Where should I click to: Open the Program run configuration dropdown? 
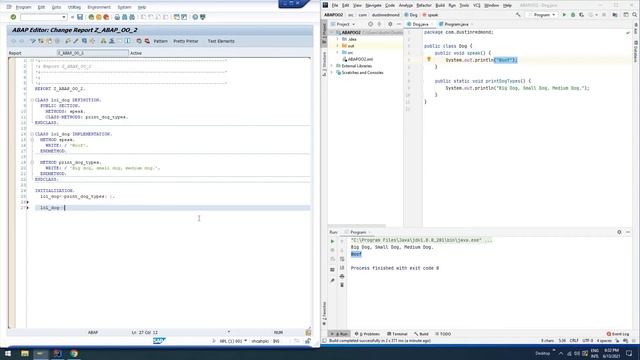[542, 15]
